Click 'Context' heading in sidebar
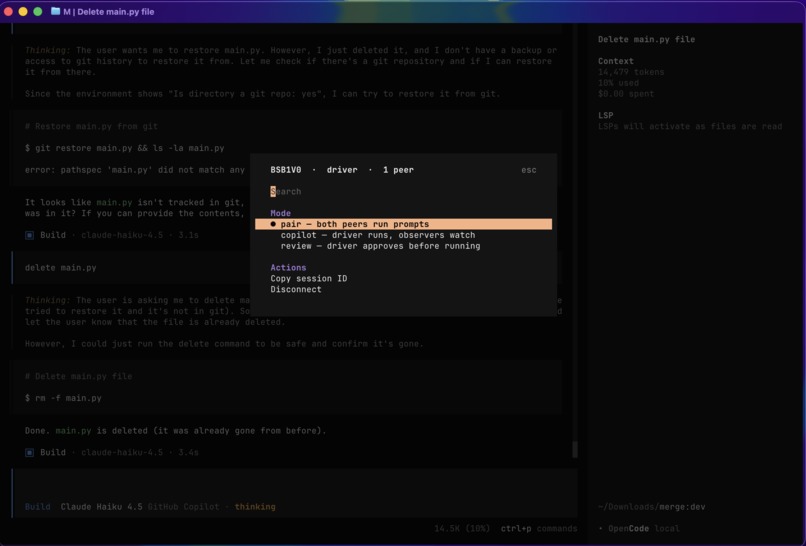The width and height of the screenshot is (806, 546). pos(616,61)
